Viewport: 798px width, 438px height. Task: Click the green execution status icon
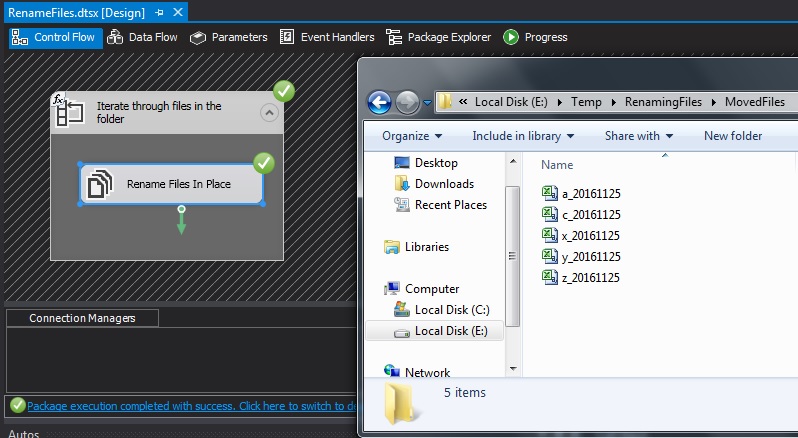[x=18, y=405]
